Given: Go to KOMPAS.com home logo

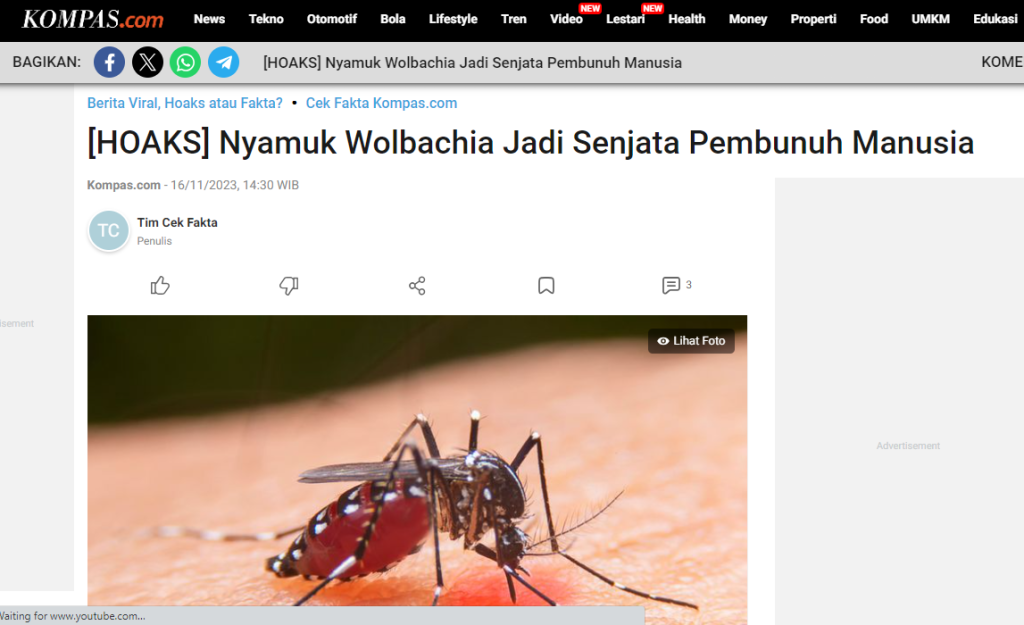Looking at the screenshot, I should point(93,20).
